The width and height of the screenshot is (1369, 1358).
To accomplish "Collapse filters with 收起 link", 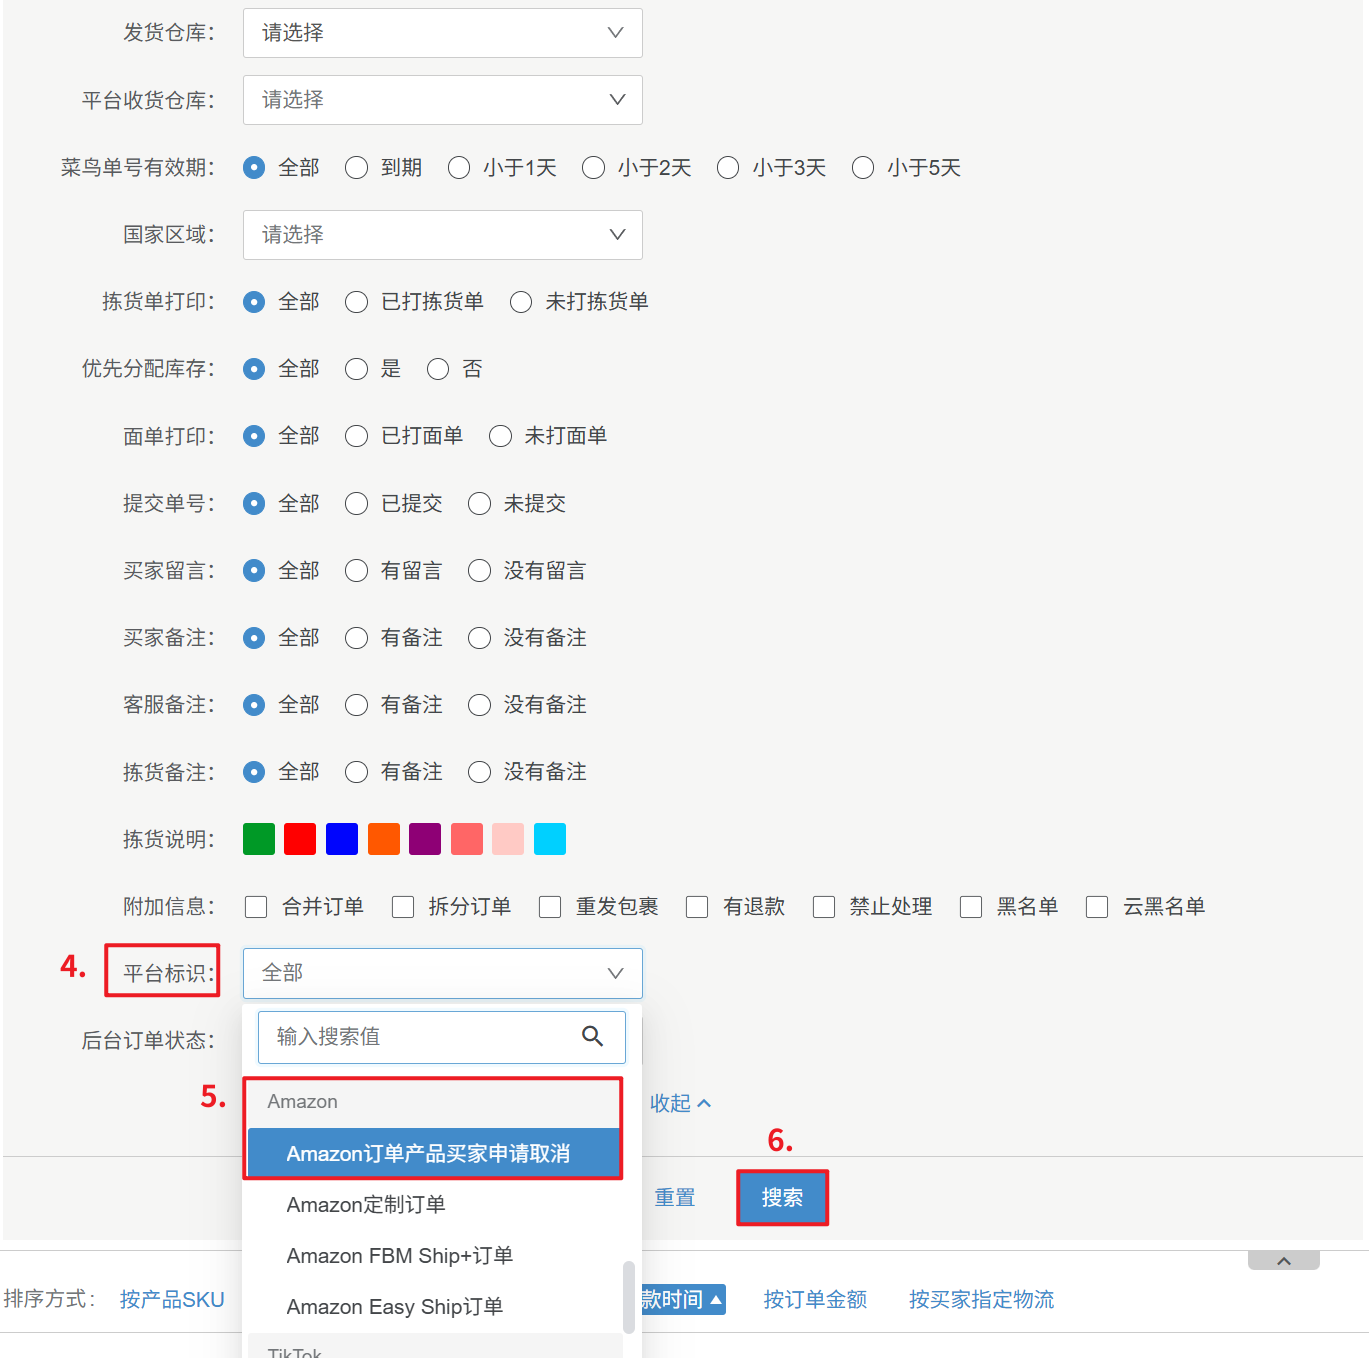I will click(x=680, y=1103).
